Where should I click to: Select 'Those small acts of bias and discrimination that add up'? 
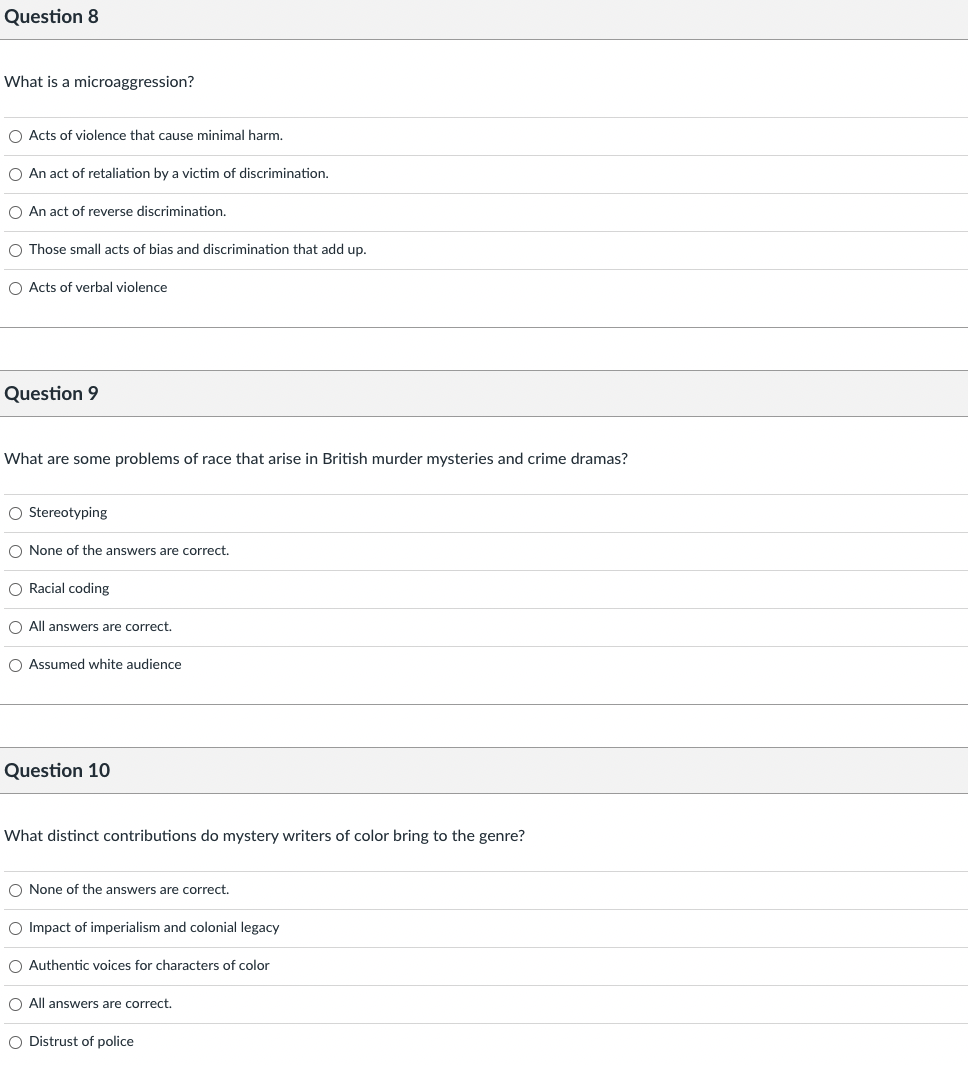pyautogui.click(x=15, y=250)
